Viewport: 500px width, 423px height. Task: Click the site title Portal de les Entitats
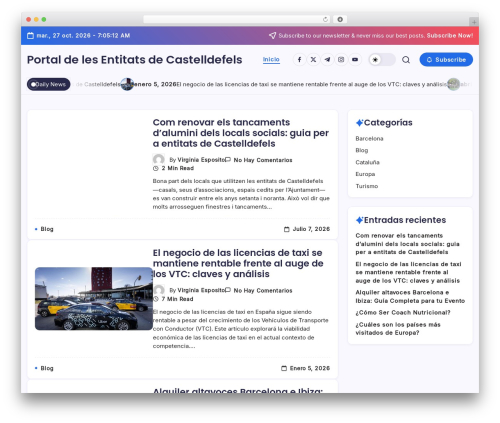(134, 60)
